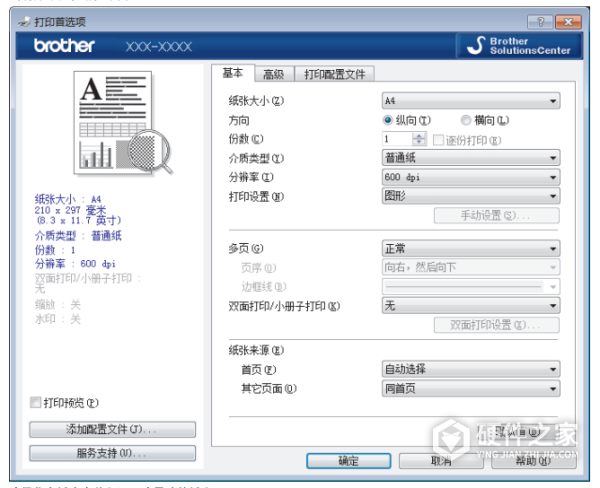Viewport: 600px width, 488px height.
Task: Open 双面打印/小册子打印 dropdown
Action: (471, 305)
